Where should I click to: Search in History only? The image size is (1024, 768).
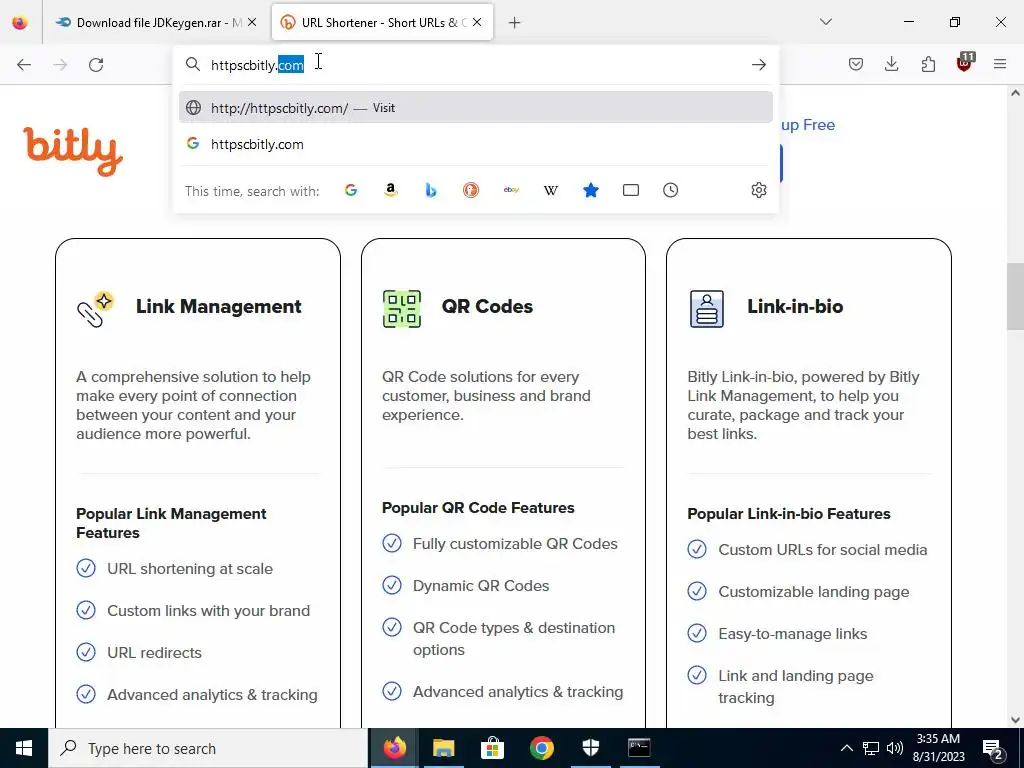pos(671,190)
